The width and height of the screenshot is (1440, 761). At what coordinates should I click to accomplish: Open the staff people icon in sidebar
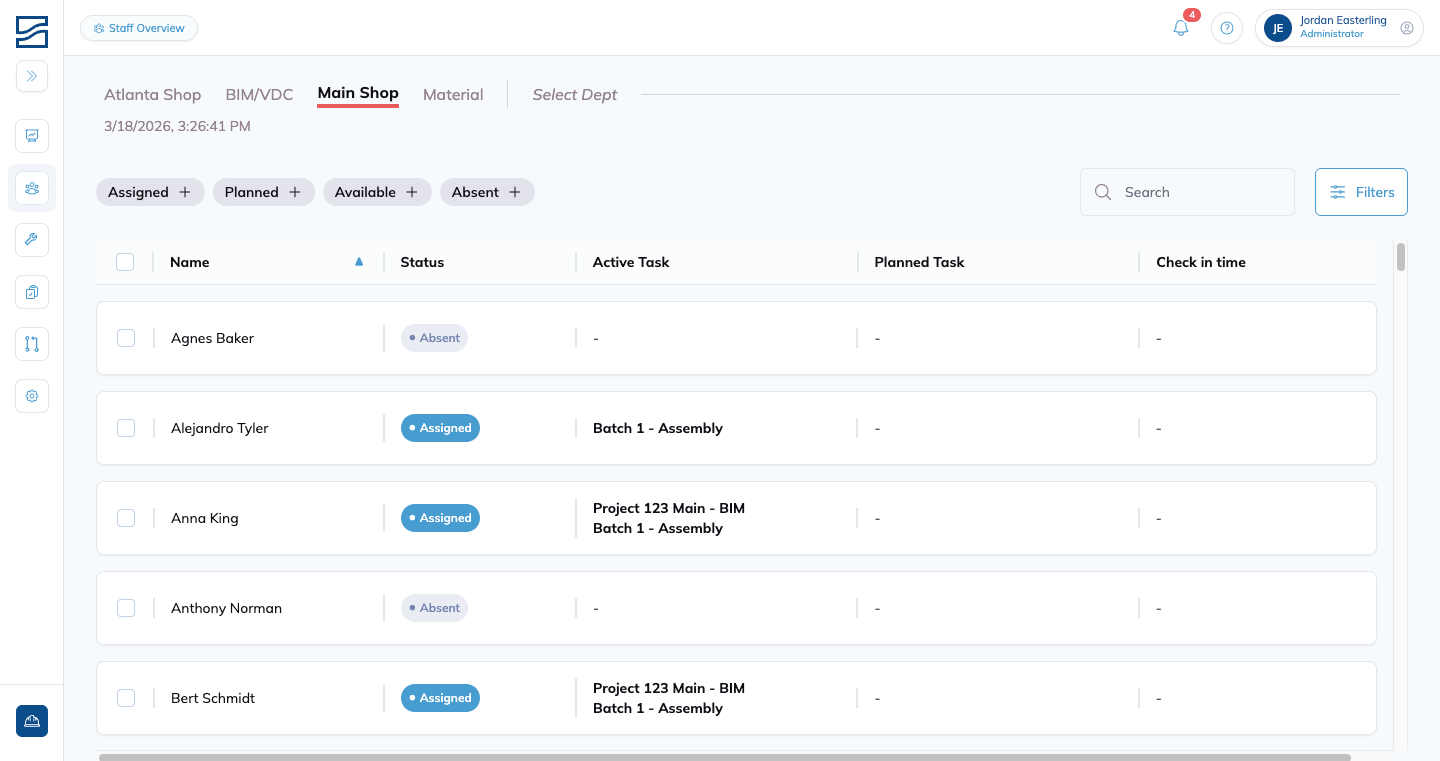[x=32, y=188]
